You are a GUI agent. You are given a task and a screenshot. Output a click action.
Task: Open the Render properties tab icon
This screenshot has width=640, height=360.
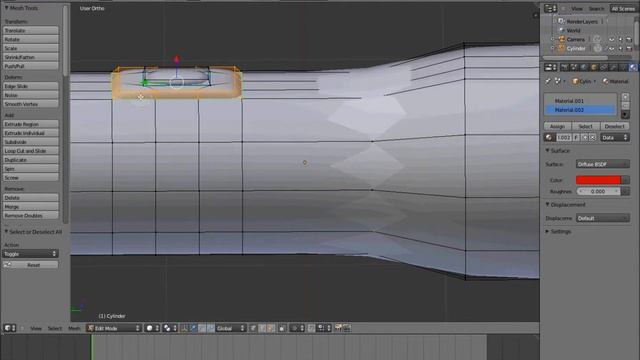click(x=564, y=67)
